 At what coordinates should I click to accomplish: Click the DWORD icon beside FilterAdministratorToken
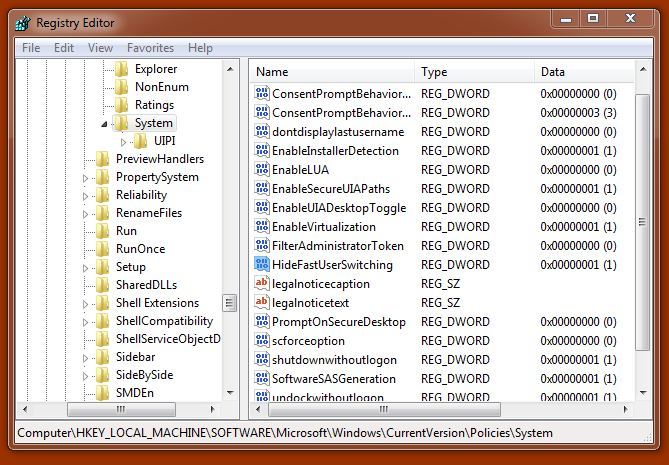click(x=262, y=245)
